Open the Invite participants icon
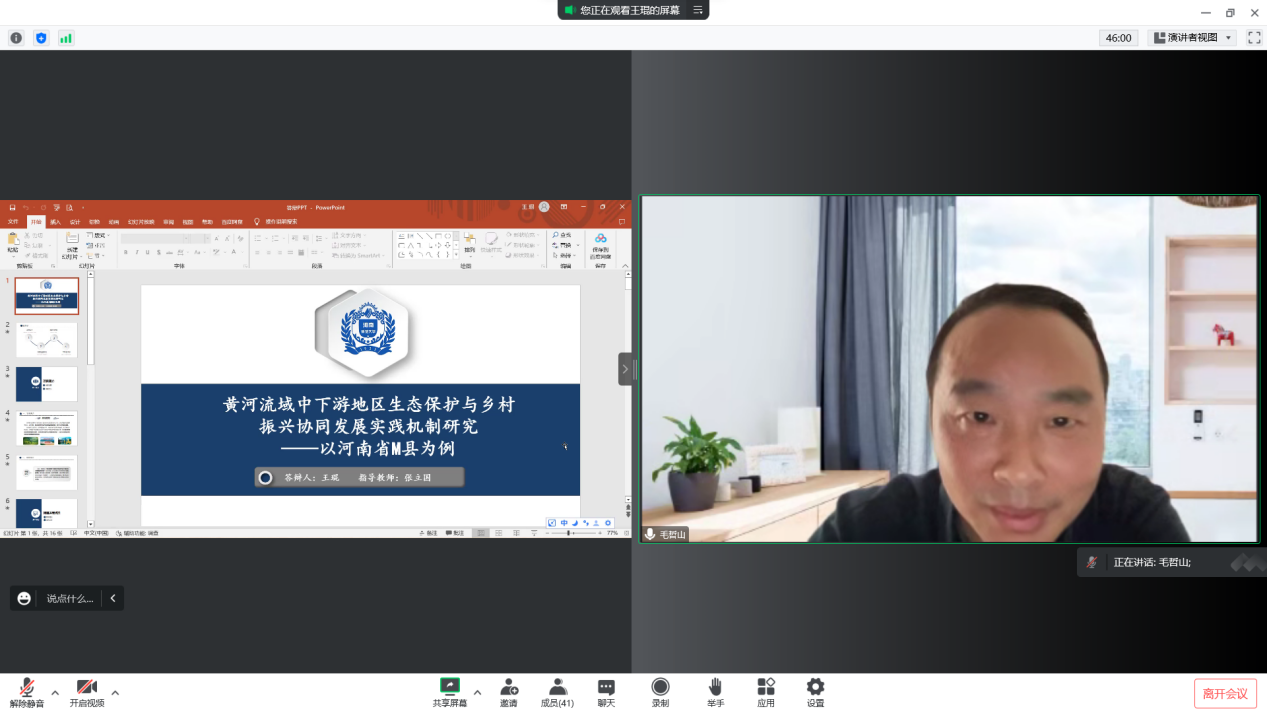Image resolution: width=1267 pixels, height=713 pixels. click(509, 692)
